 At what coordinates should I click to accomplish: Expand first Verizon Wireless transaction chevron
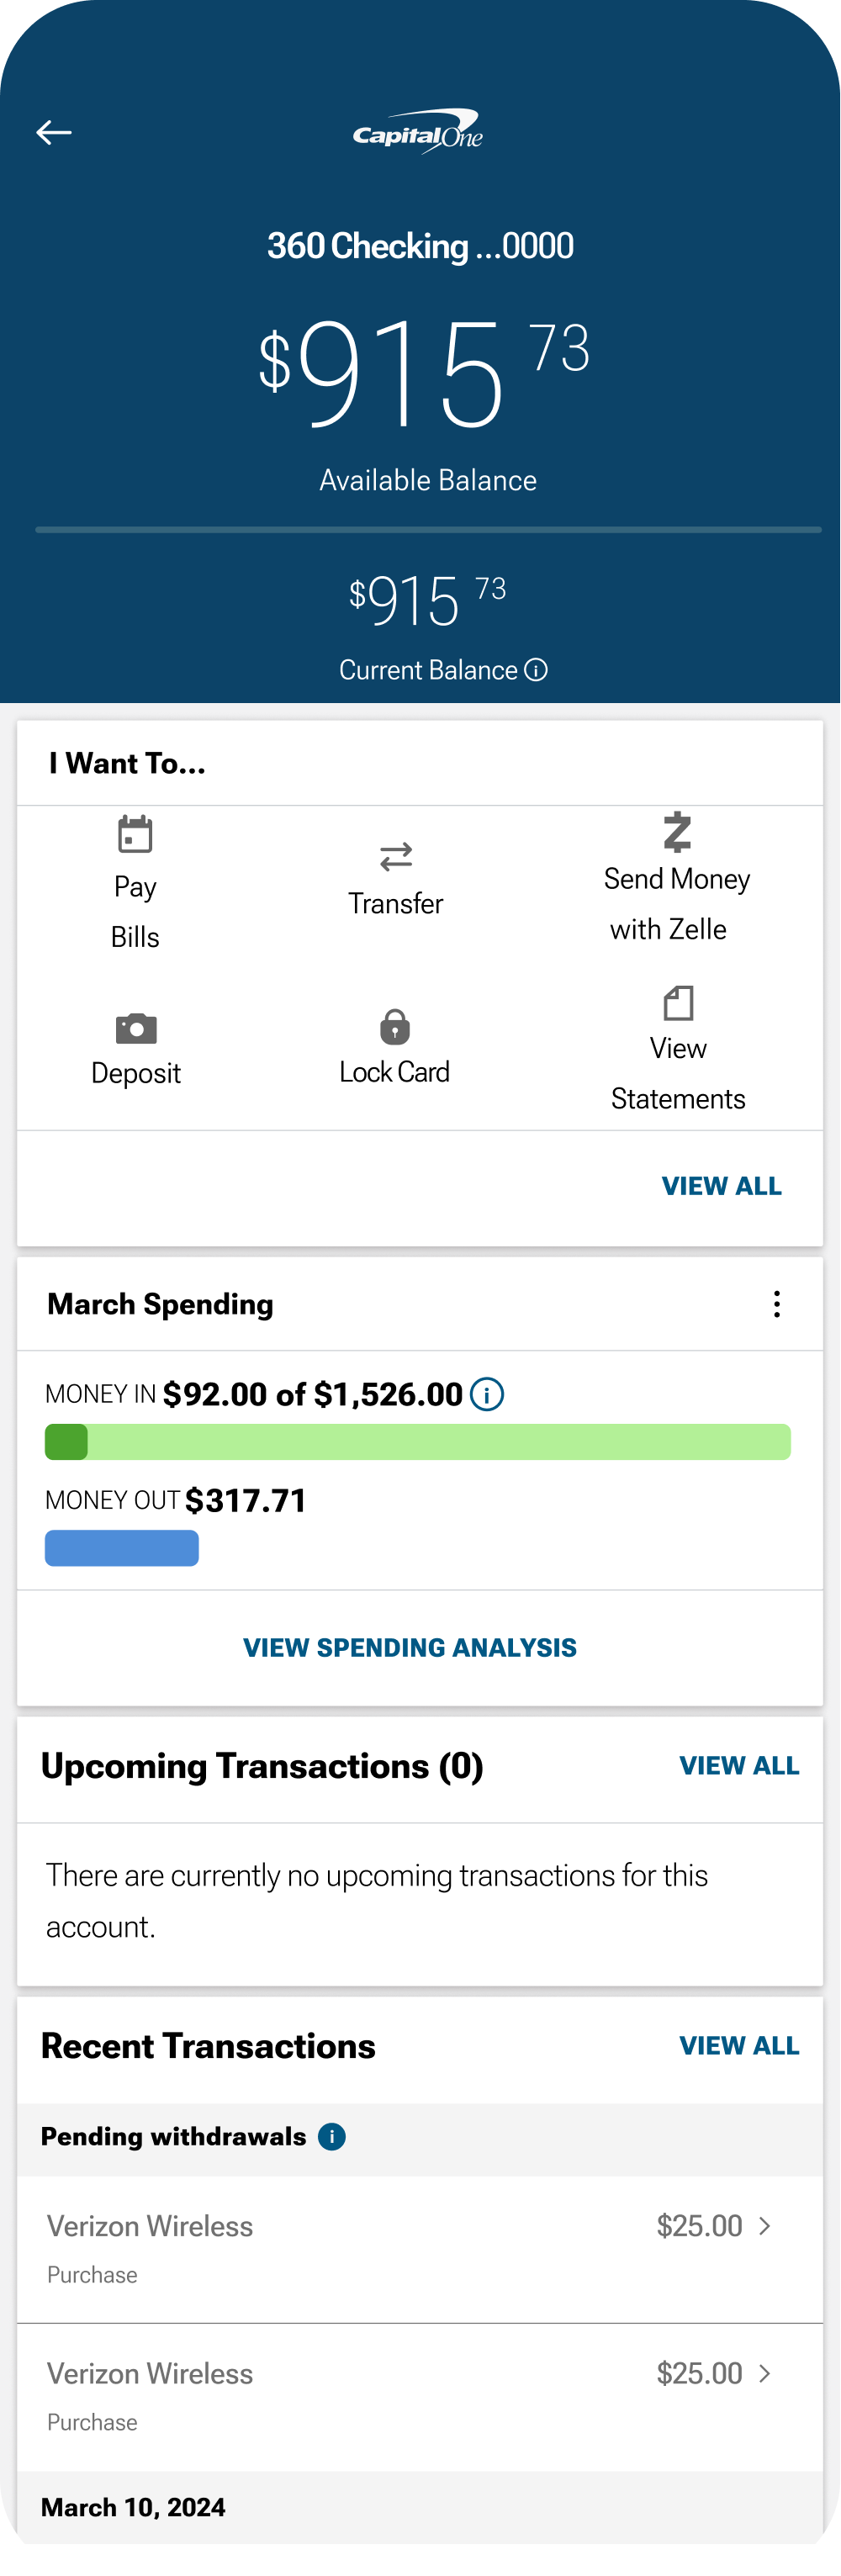point(765,2226)
